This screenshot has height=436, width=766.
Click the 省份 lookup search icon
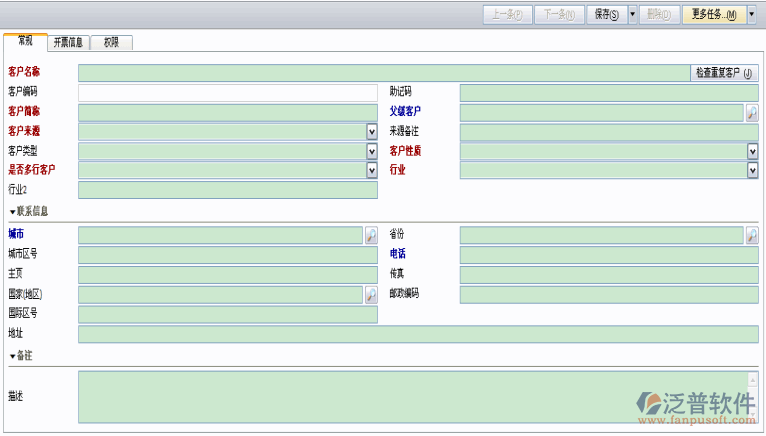pos(751,235)
